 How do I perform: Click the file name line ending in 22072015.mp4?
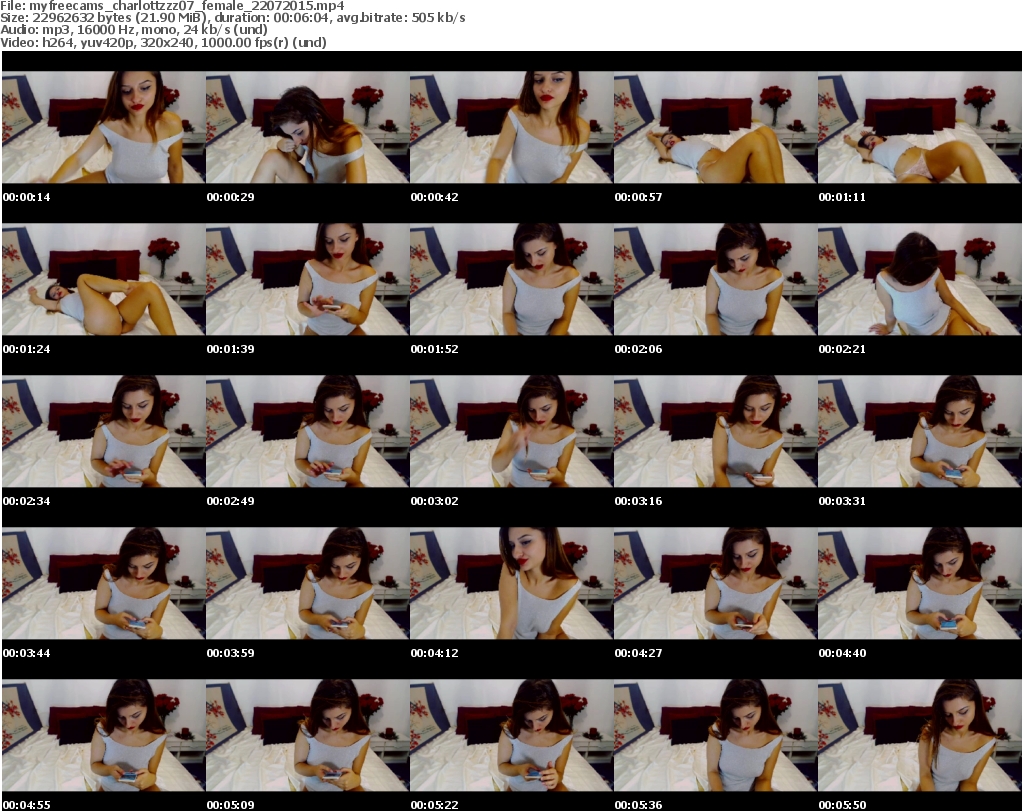(x=172, y=5)
